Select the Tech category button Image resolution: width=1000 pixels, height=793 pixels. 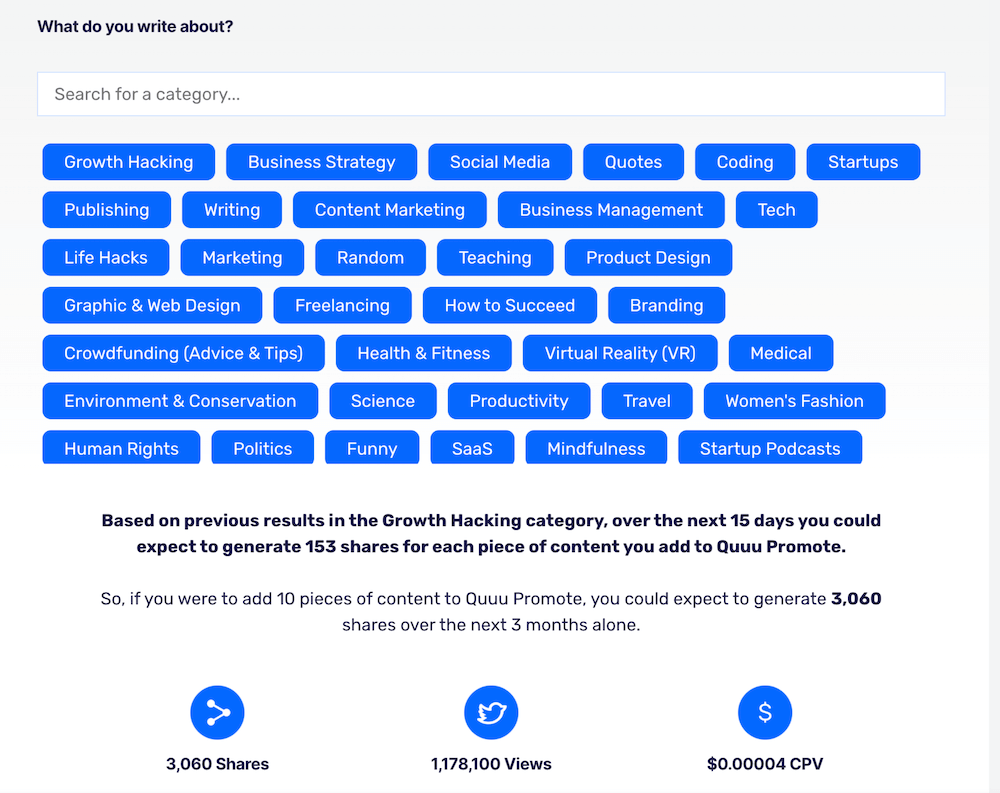coord(776,210)
